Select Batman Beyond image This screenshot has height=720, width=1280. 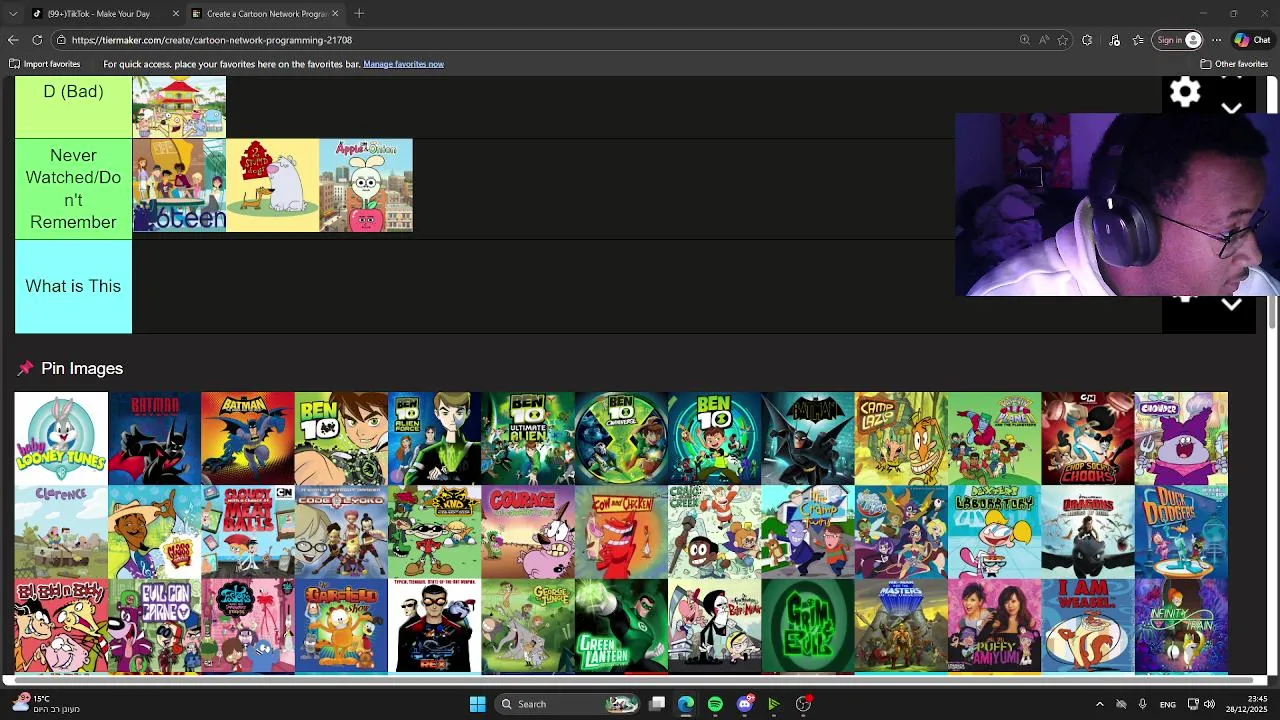point(154,438)
